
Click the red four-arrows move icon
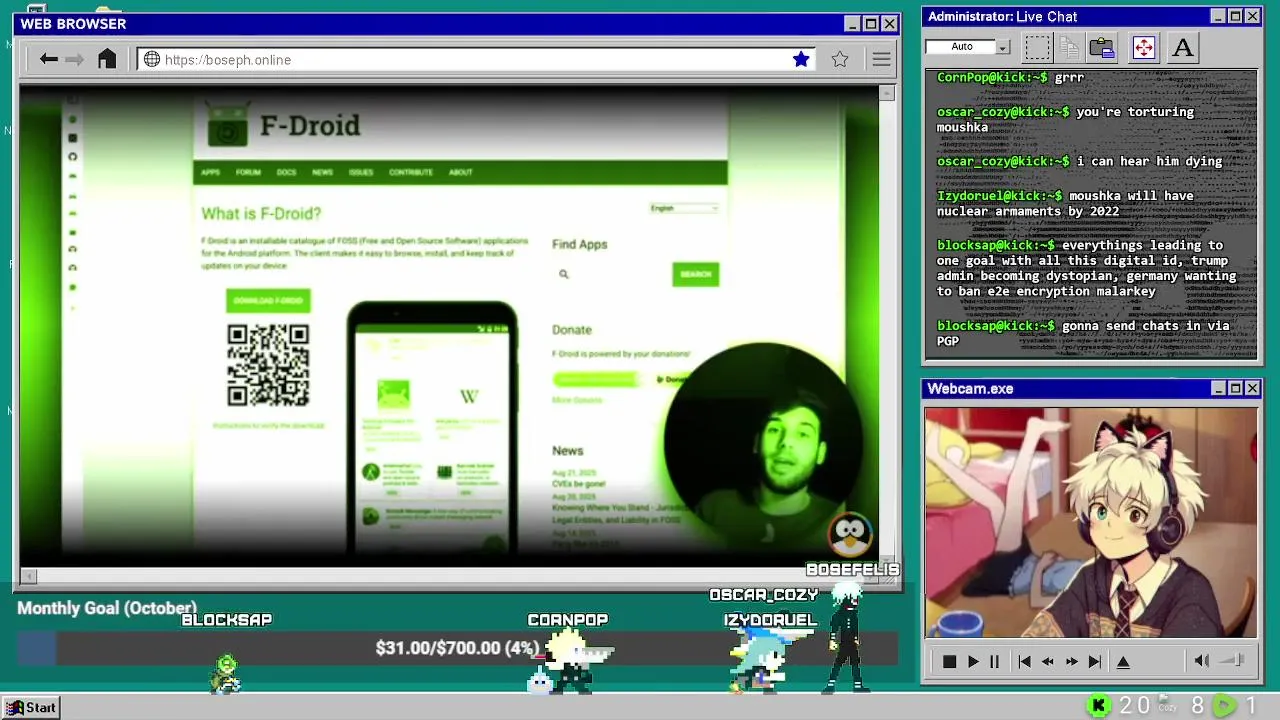point(1144,47)
